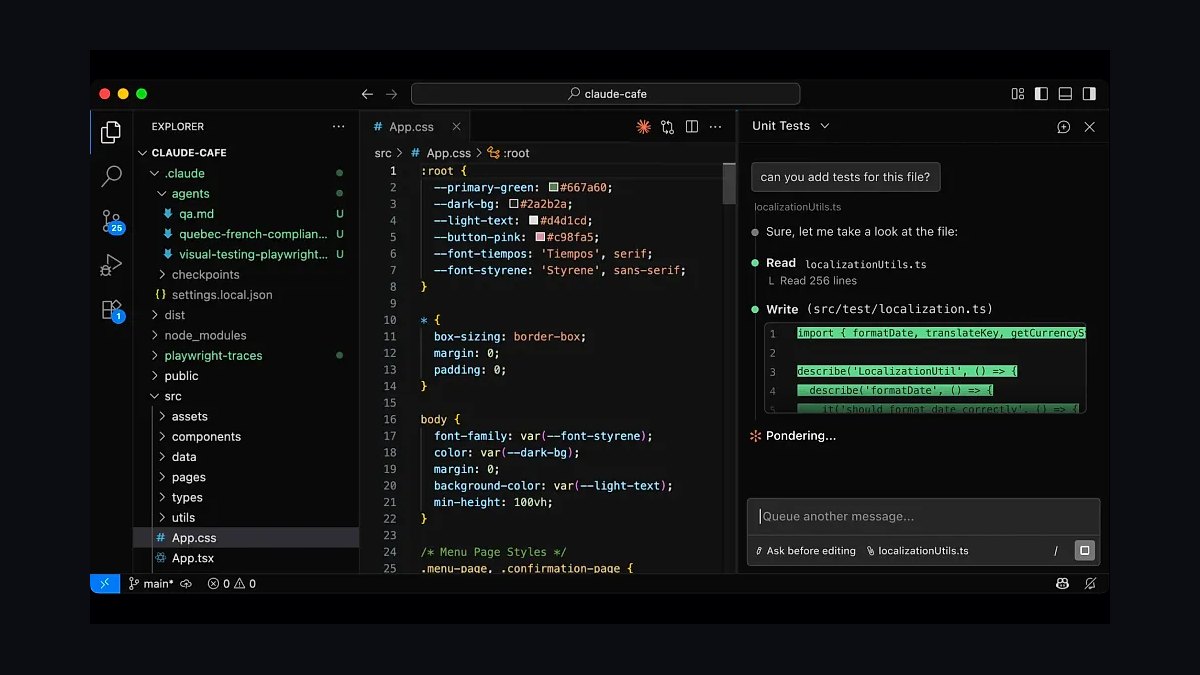Open Source Control view with 25 badge
The image size is (1200, 675).
(x=112, y=221)
